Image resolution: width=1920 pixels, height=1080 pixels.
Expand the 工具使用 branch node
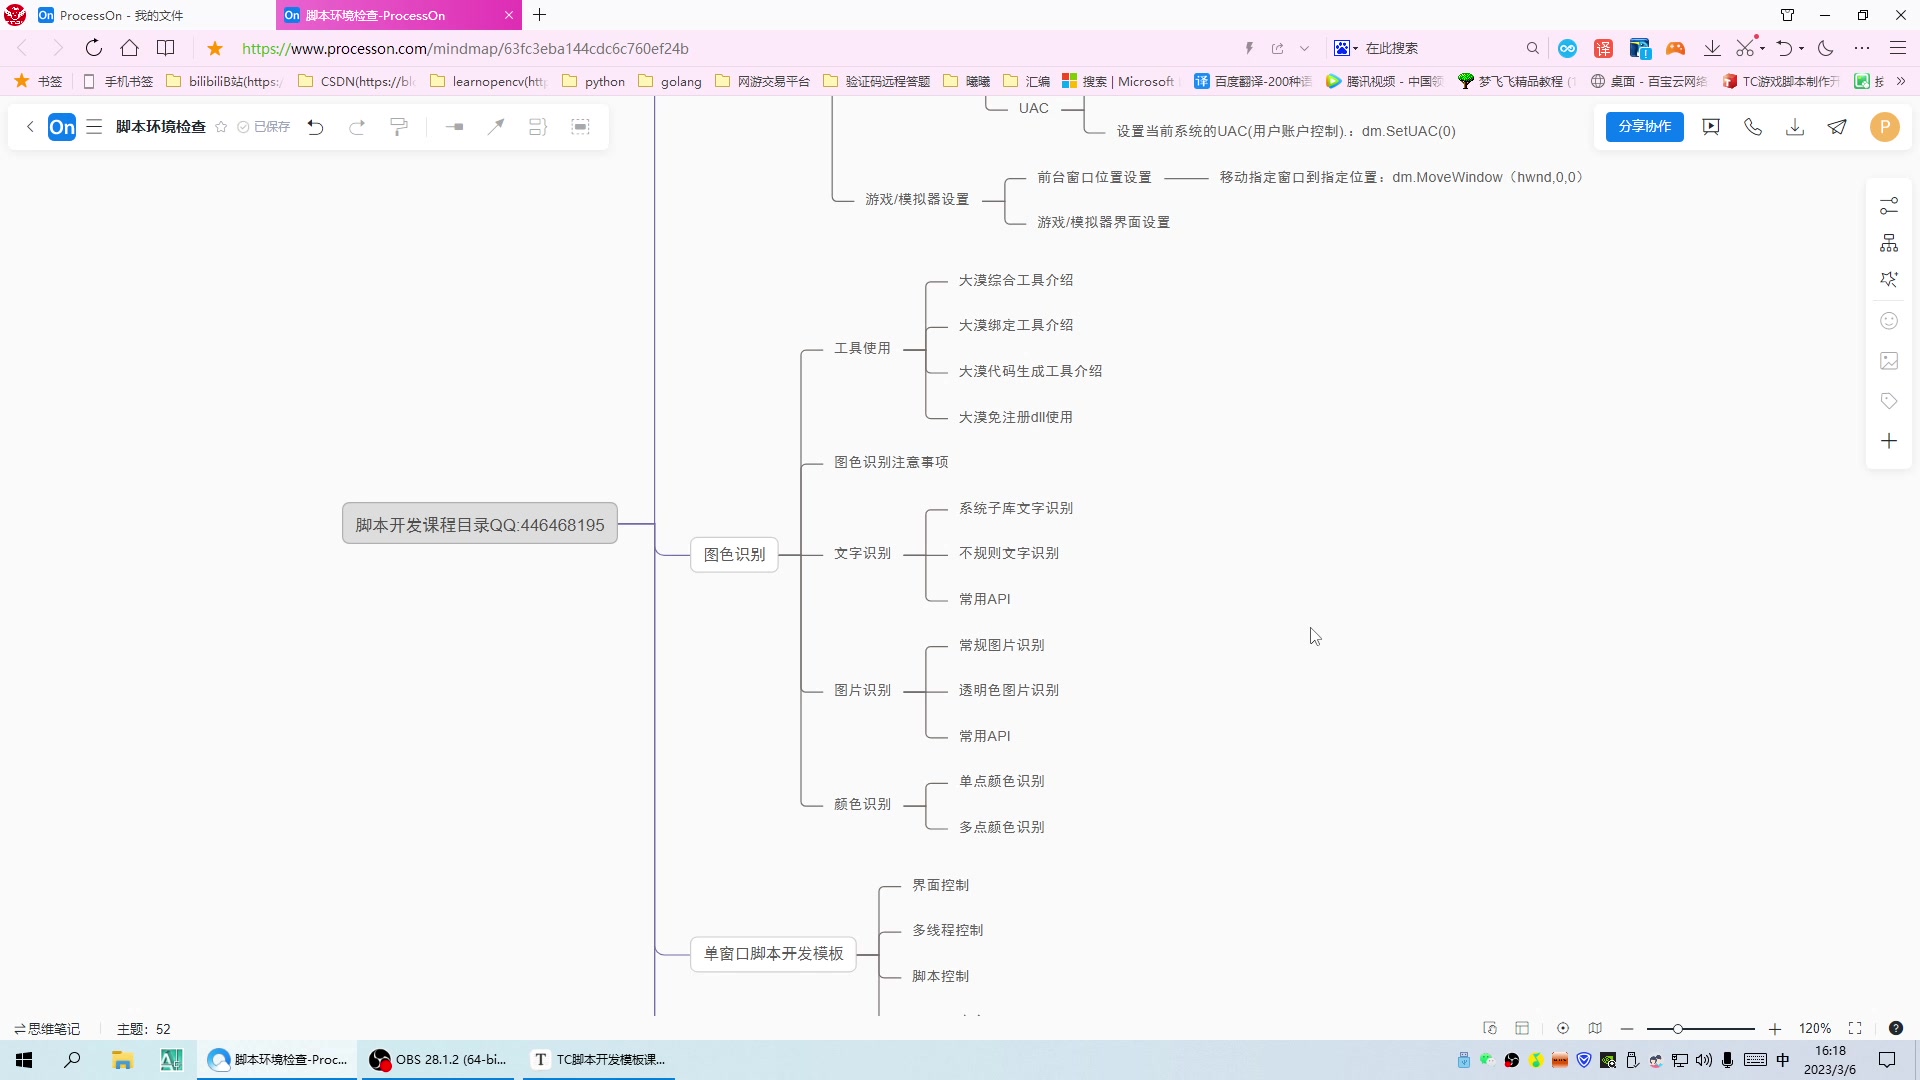tap(862, 347)
